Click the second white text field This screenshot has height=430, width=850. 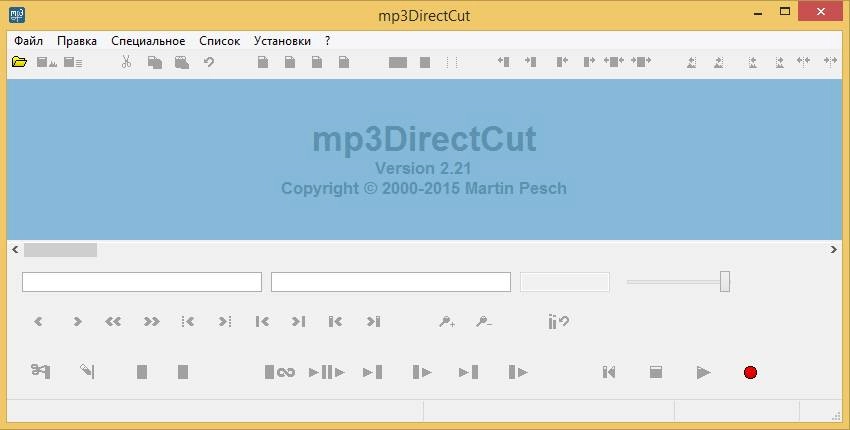(x=391, y=282)
